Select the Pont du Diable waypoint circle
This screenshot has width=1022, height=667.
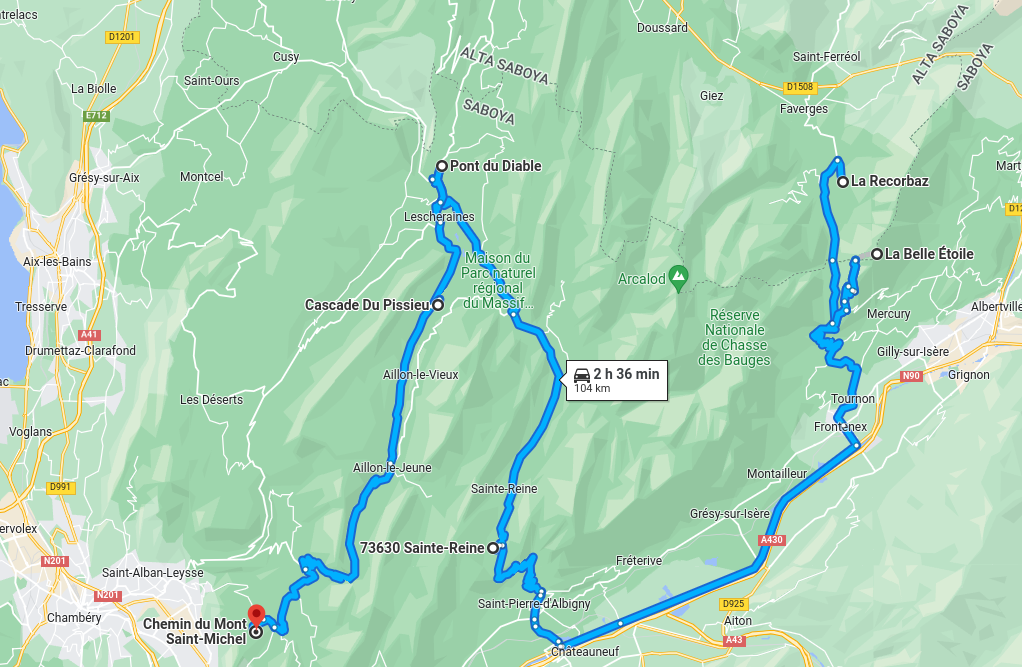click(x=441, y=166)
